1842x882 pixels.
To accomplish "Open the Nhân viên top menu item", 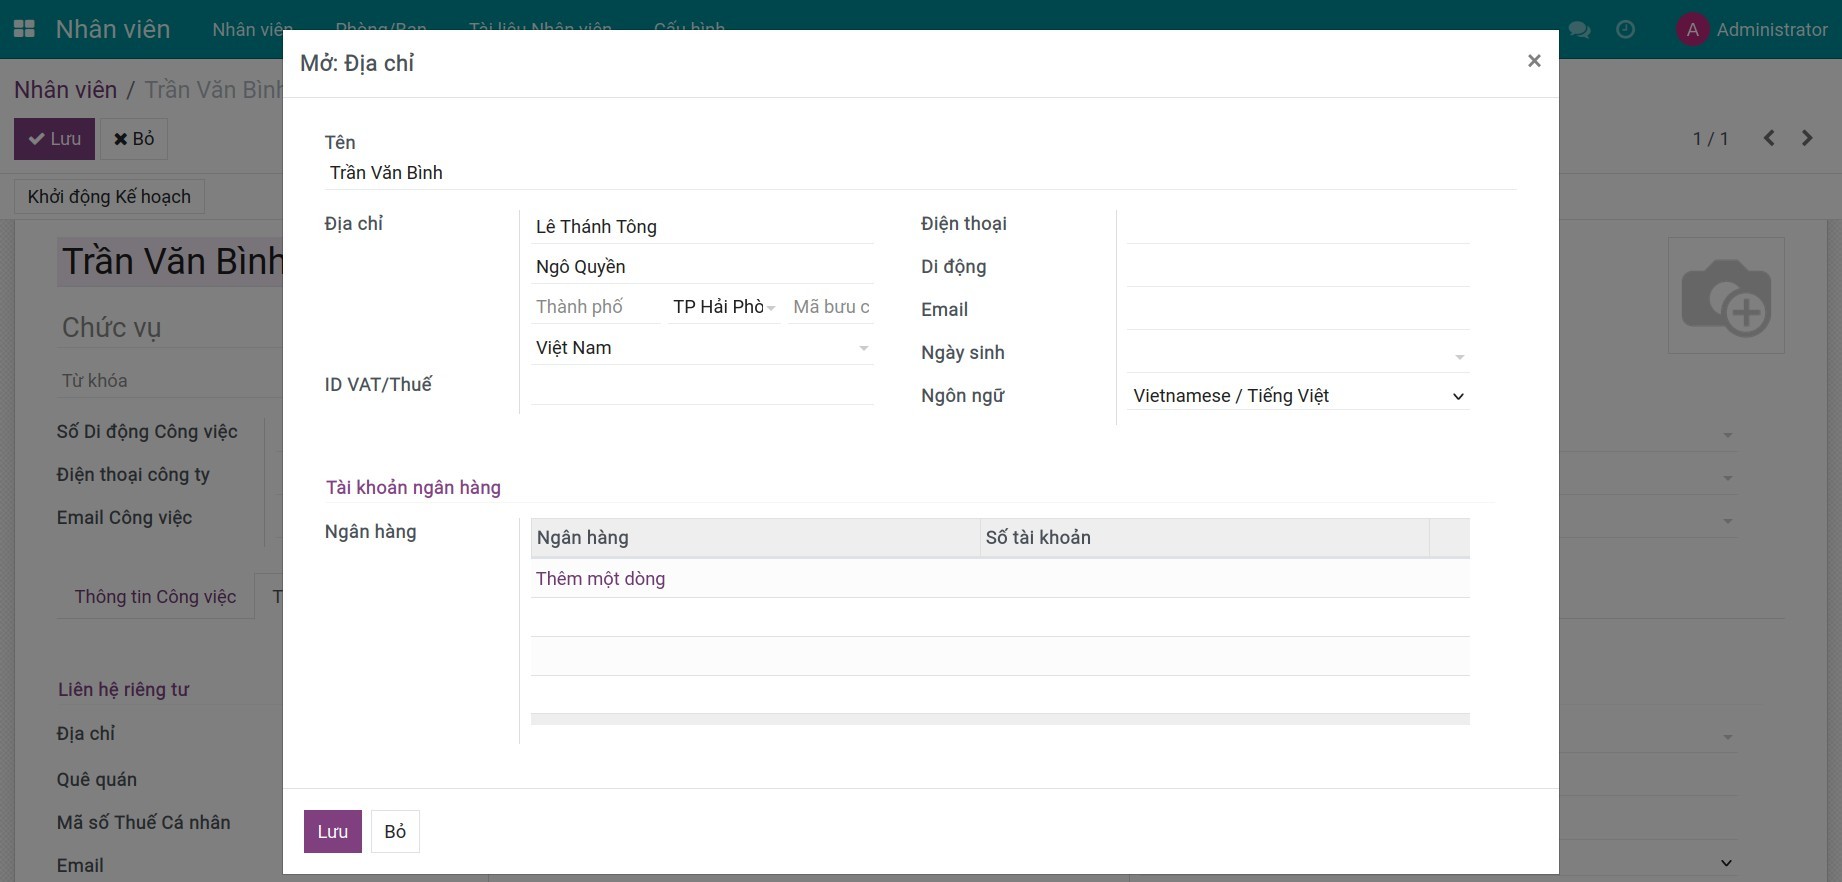I will pyautogui.click(x=252, y=30).
